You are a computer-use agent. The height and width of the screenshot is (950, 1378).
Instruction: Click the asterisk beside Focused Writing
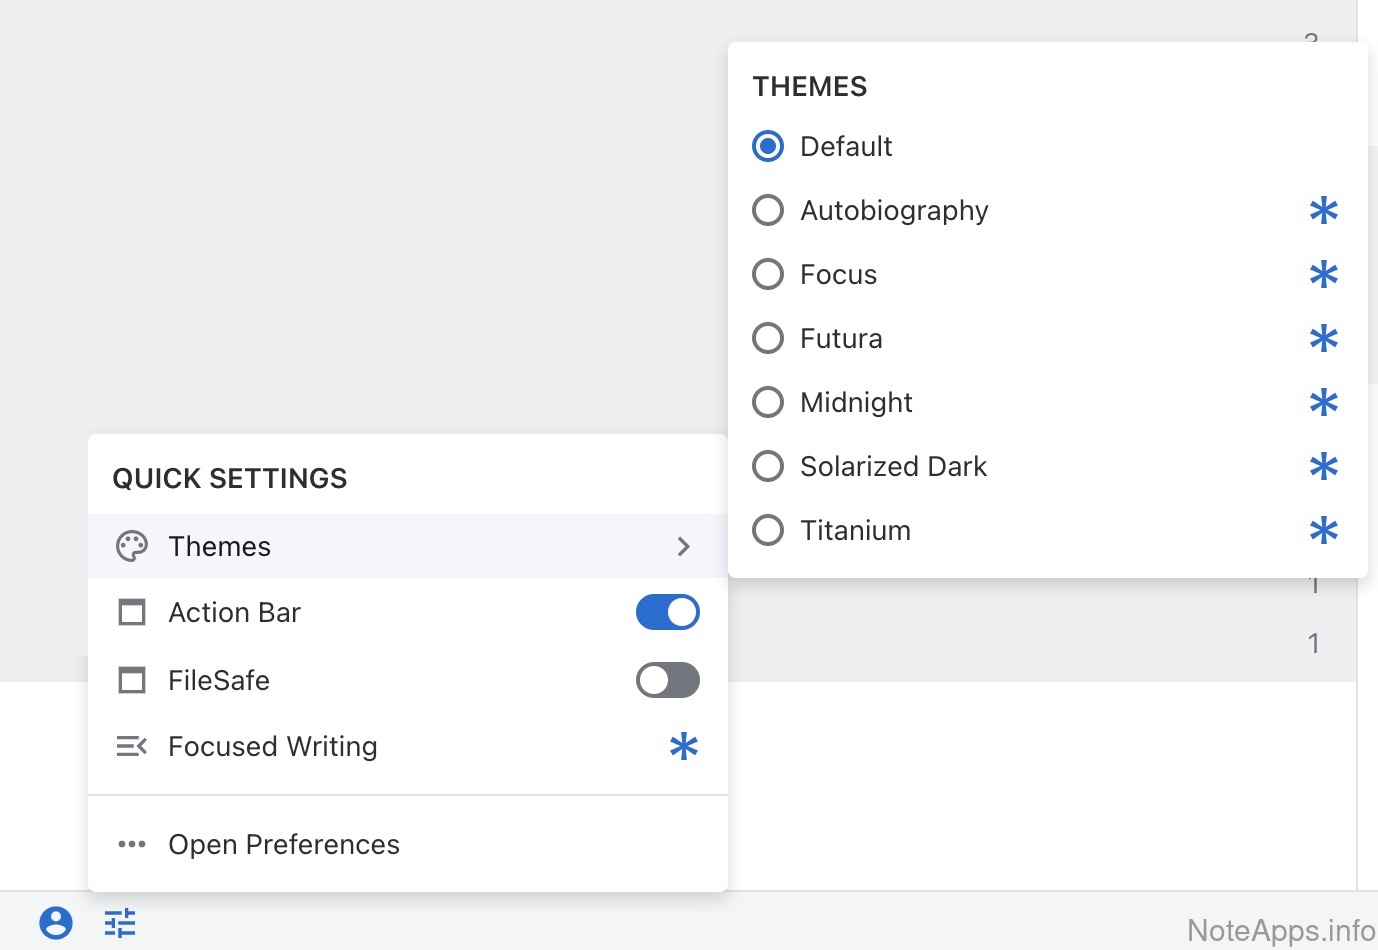pyautogui.click(x=684, y=746)
